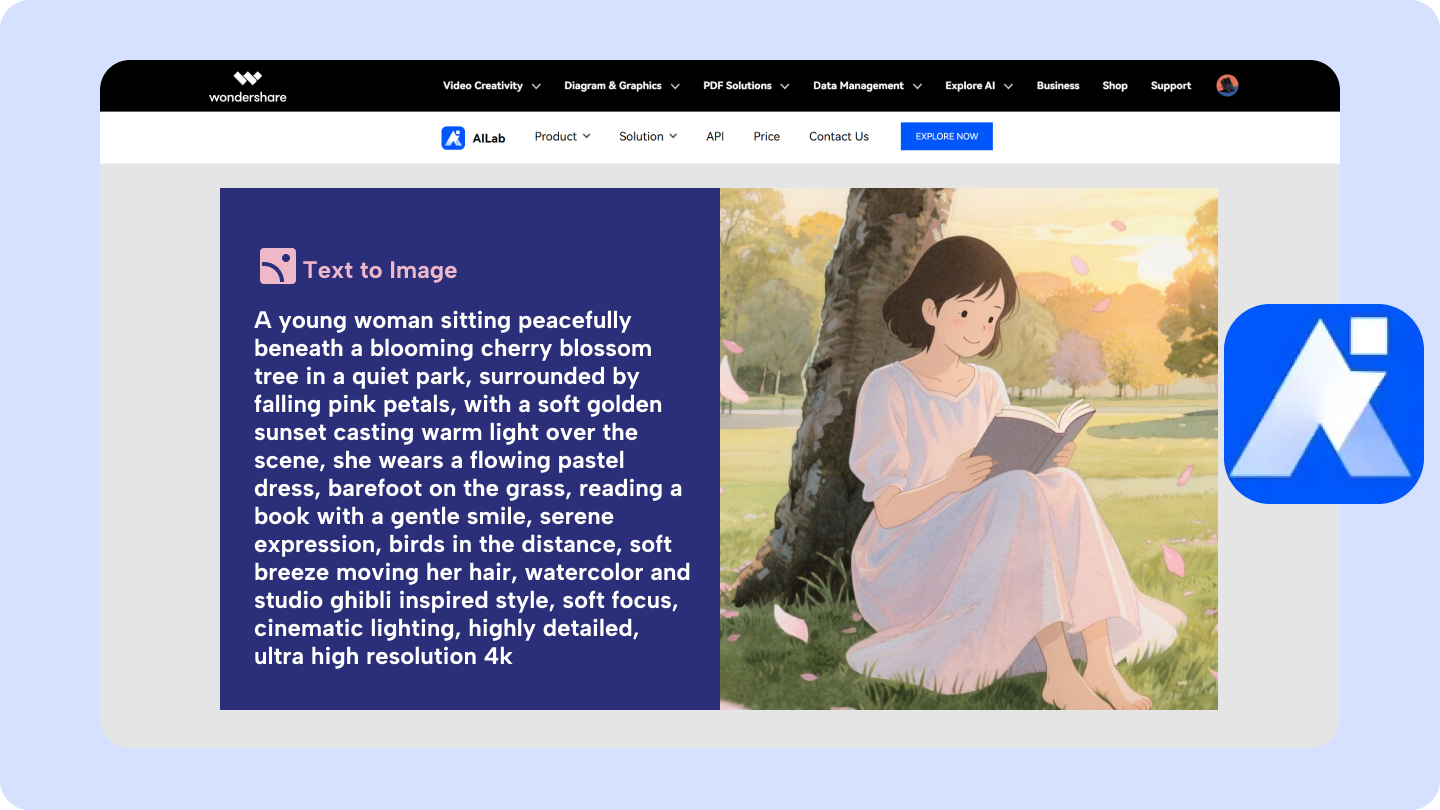
Task: Go to the Price page
Action: (x=766, y=136)
